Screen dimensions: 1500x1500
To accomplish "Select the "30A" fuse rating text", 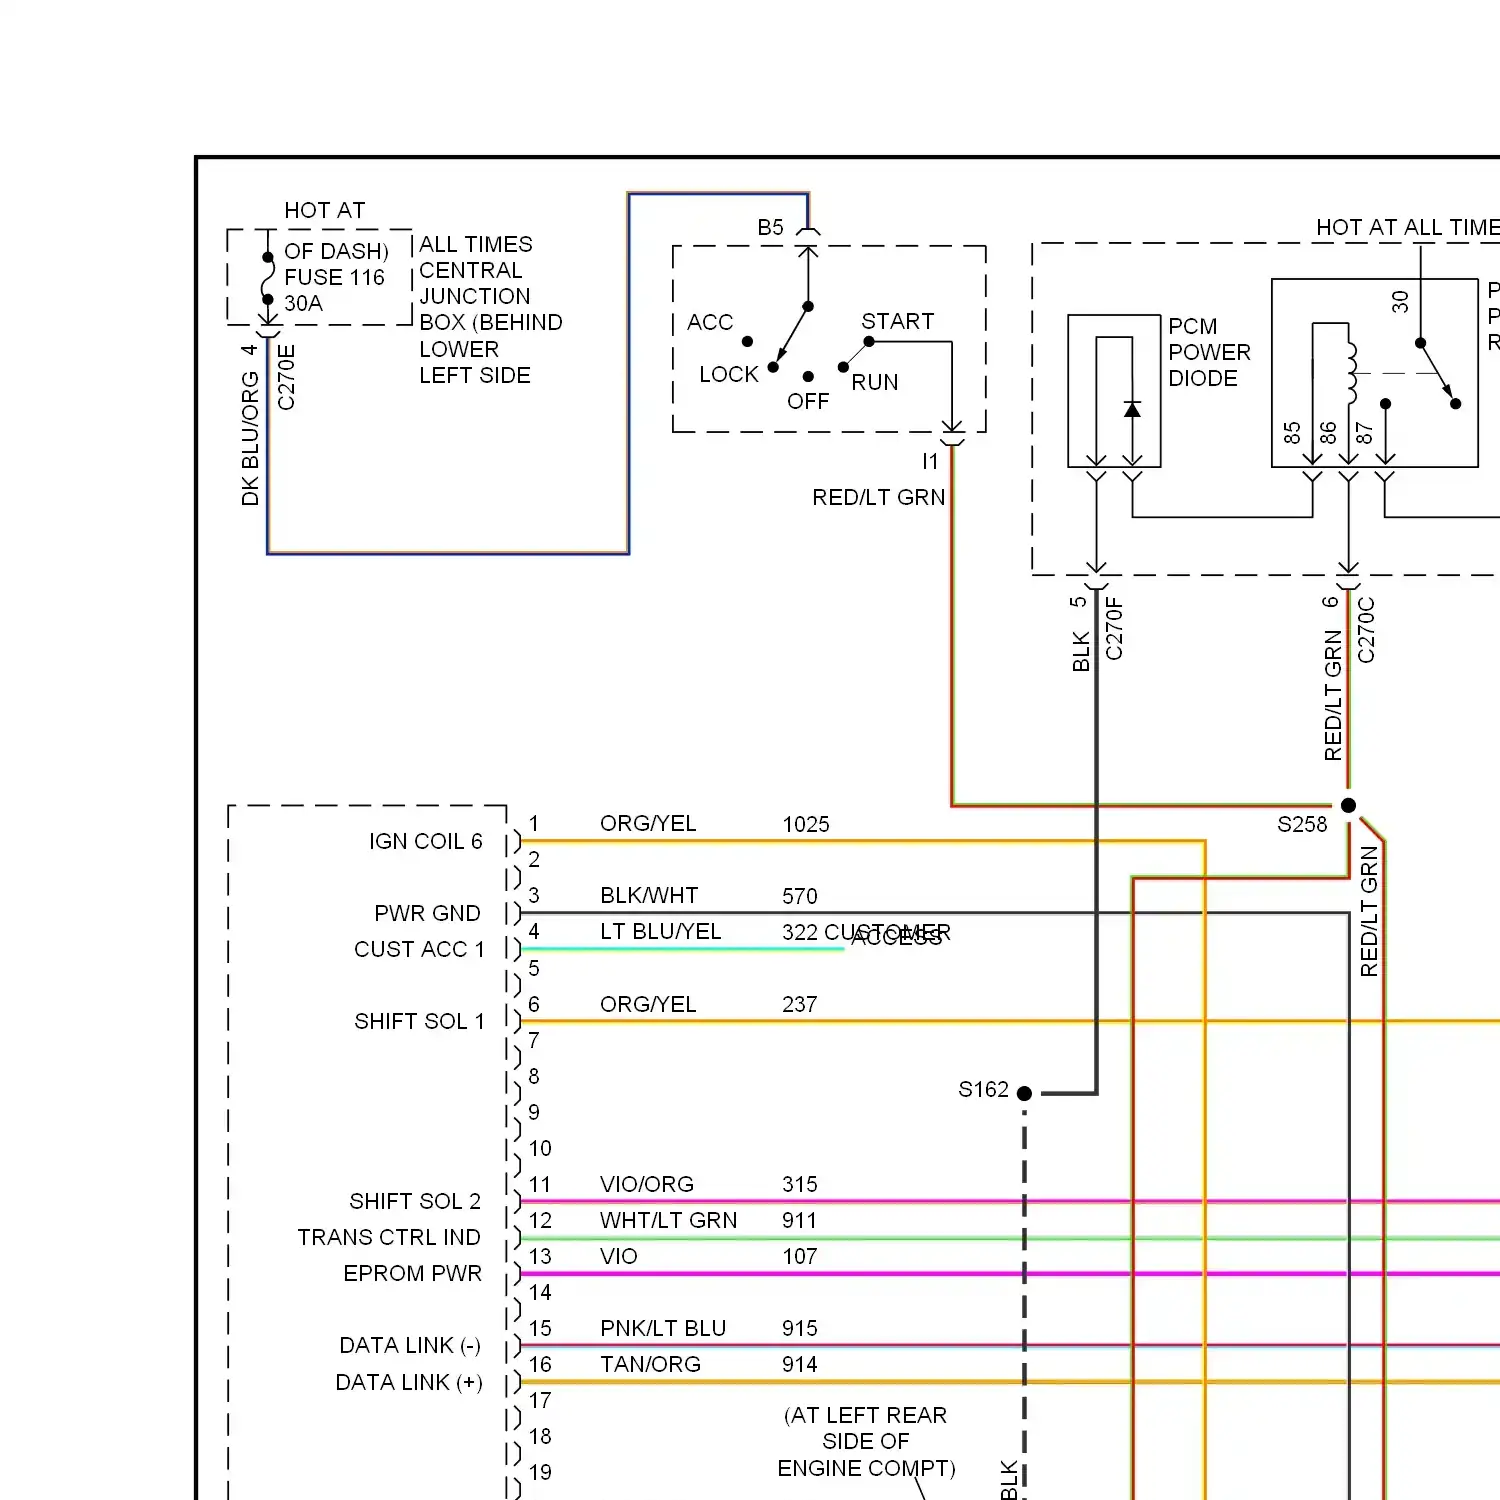I will coord(303,303).
